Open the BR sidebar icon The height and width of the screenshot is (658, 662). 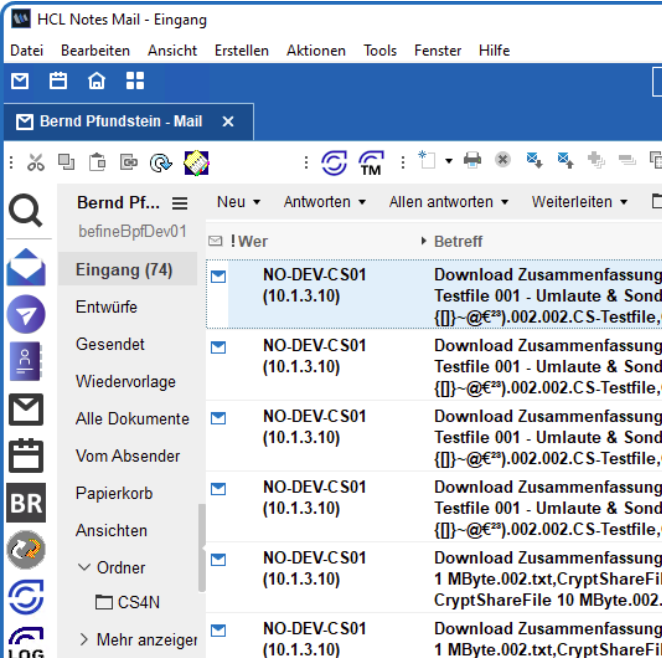click(x=26, y=503)
